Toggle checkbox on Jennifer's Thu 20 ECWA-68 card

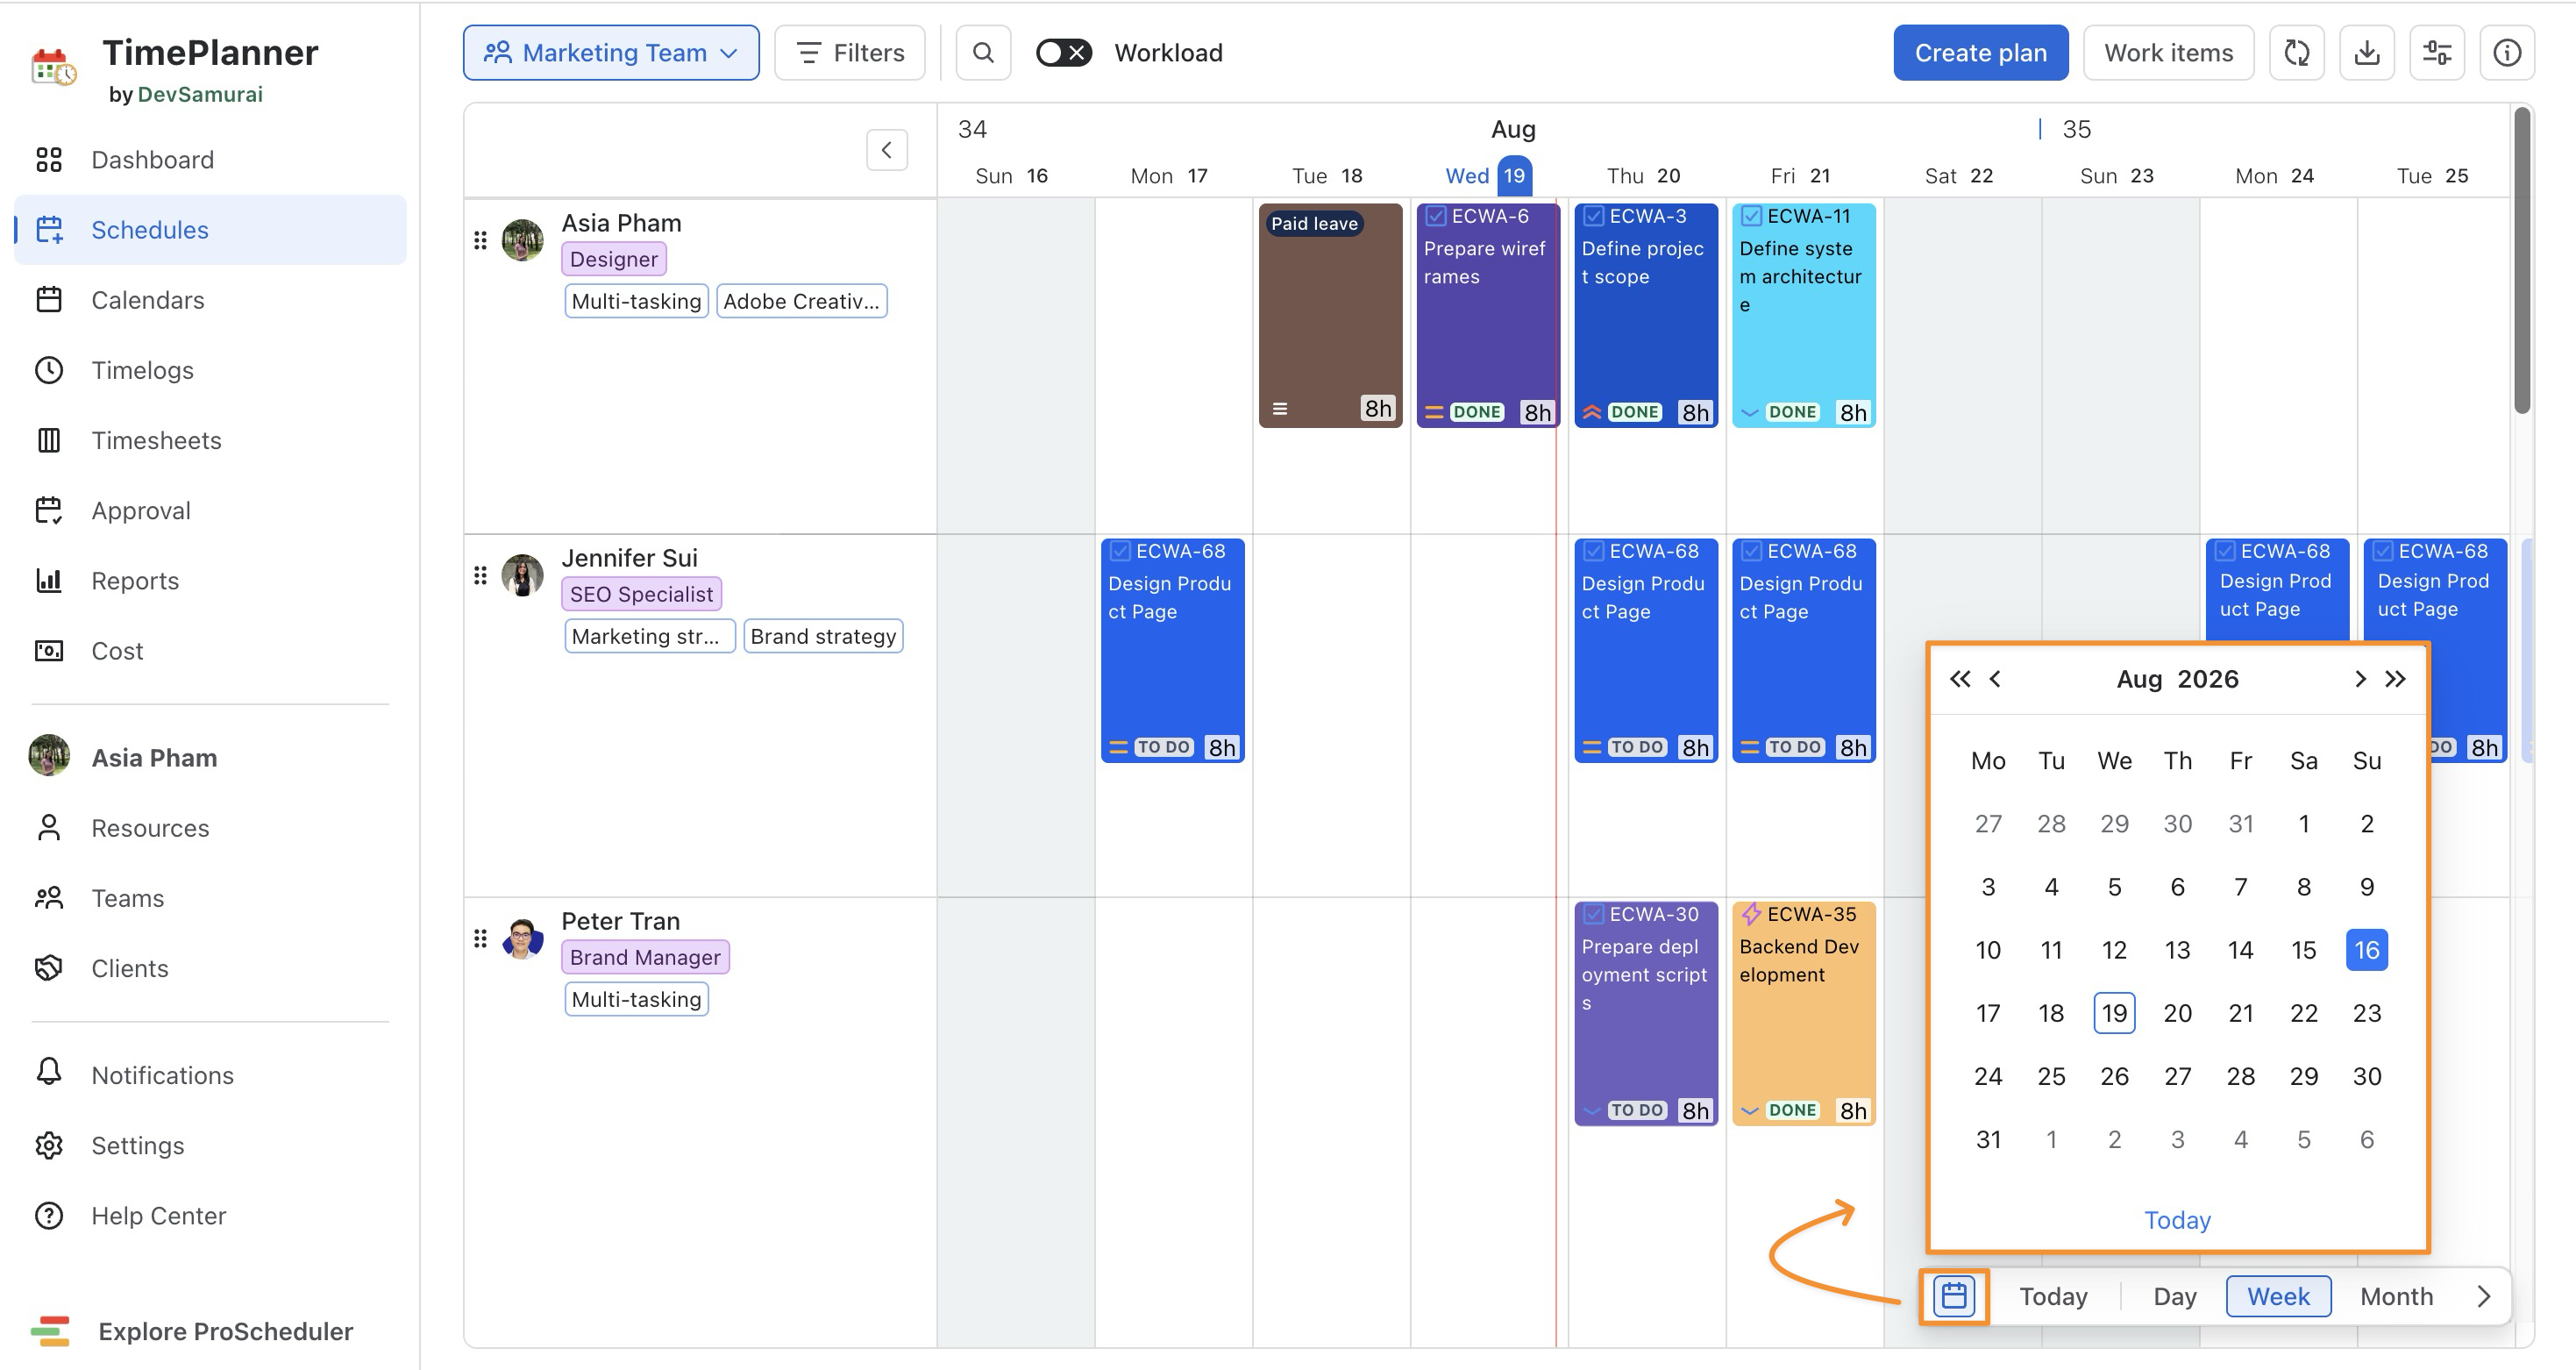[1594, 551]
